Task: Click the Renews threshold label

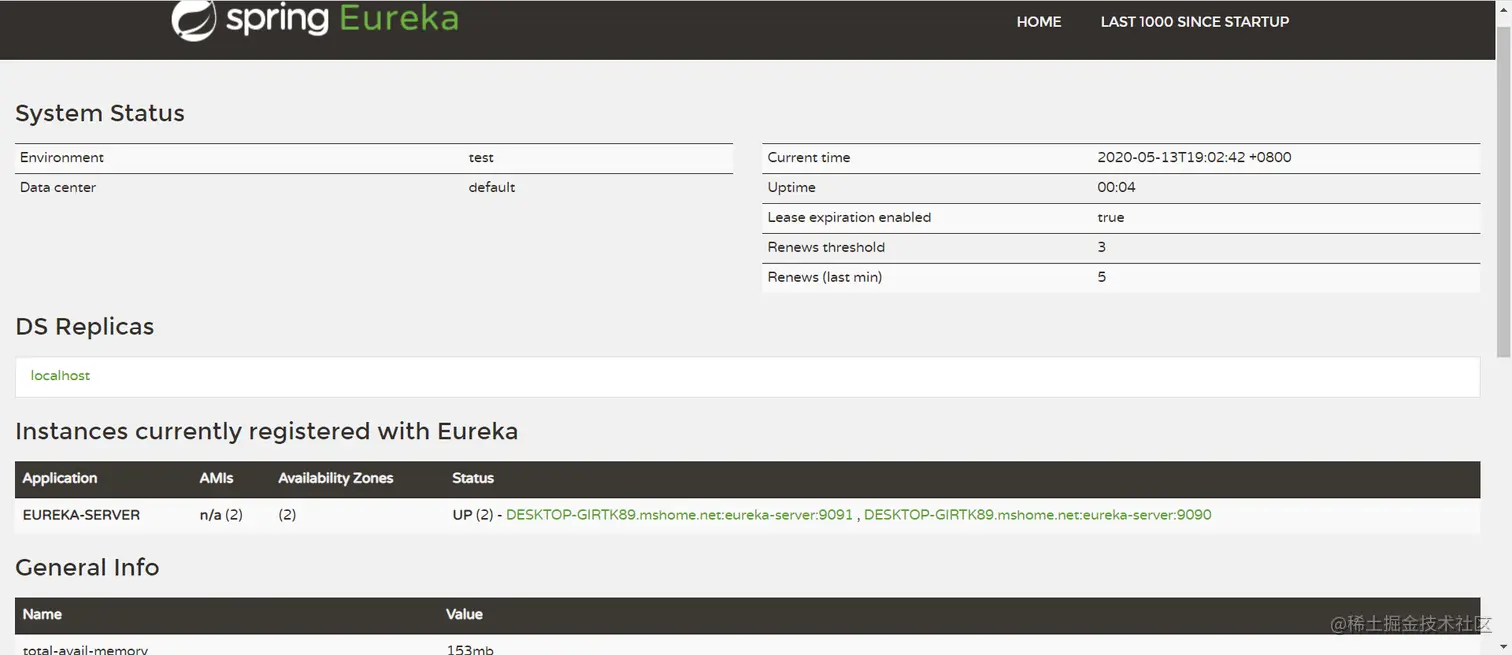Action: tap(826, 248)
